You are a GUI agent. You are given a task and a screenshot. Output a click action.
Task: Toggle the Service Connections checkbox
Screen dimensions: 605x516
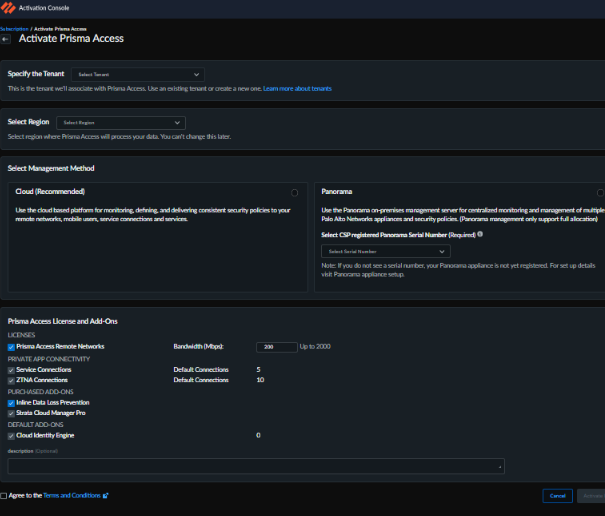[x=11, y=370]
